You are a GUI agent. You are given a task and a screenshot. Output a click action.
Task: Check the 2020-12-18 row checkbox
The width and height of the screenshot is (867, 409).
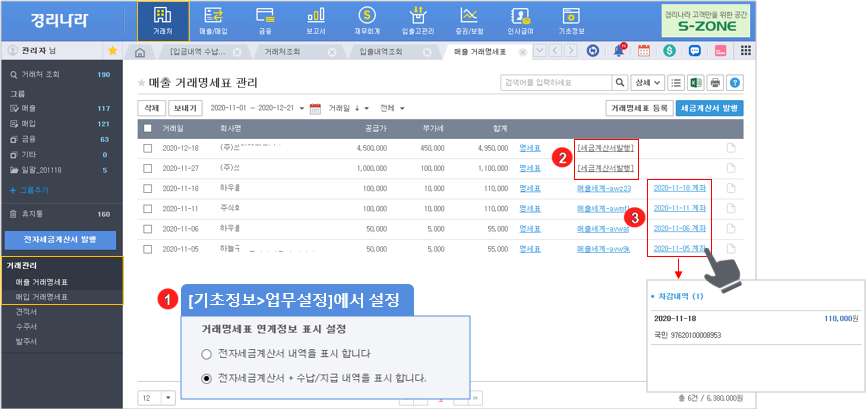[x=148, y=148]
